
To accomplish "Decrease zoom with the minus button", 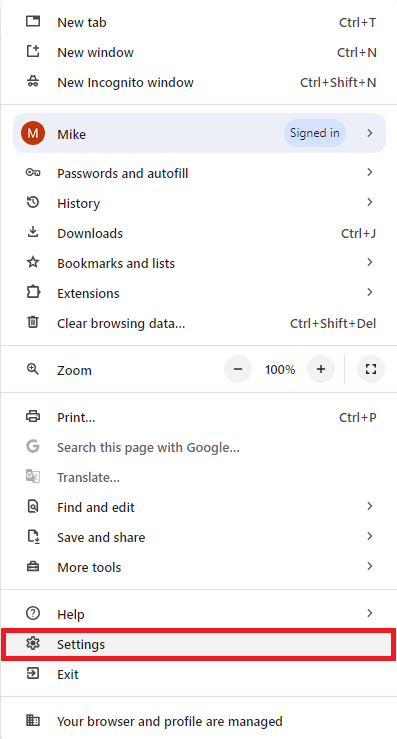I will [x=238, y=369].
